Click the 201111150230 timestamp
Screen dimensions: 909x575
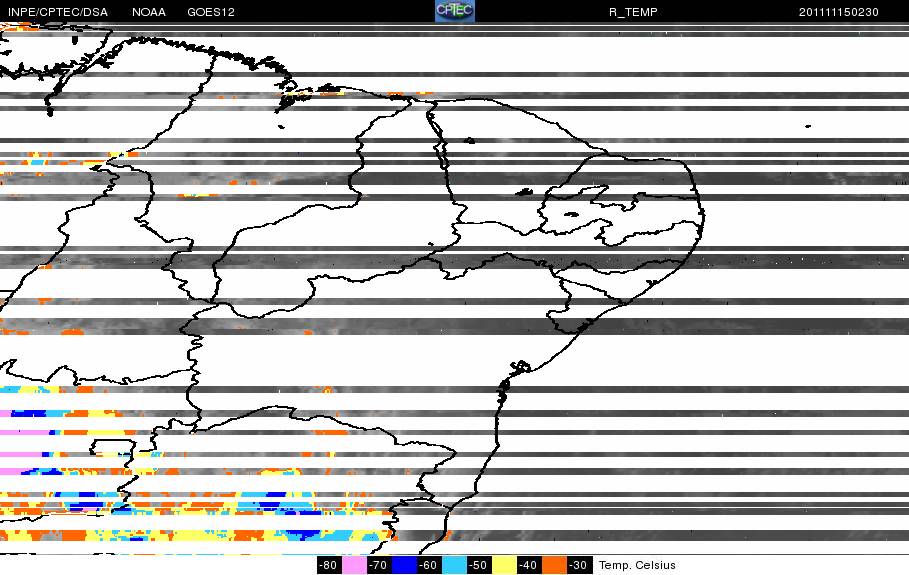coord(841,12)
